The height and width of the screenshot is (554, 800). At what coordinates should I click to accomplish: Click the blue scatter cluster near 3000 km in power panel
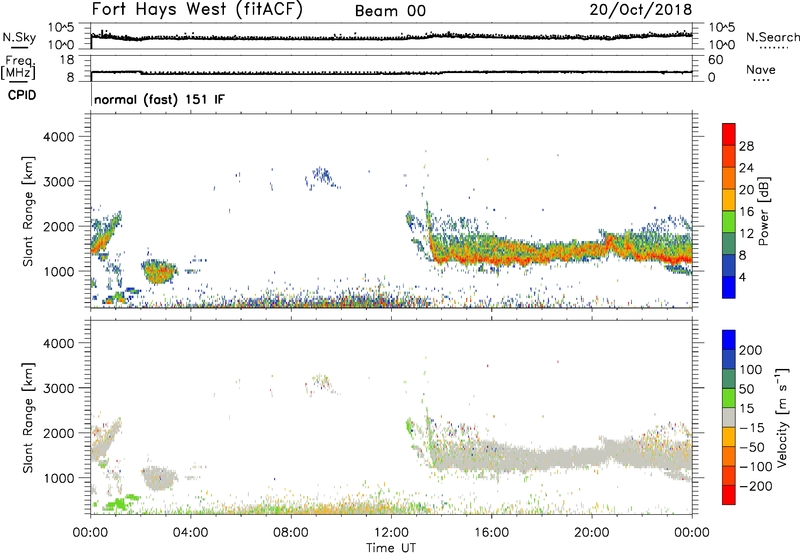322,178
